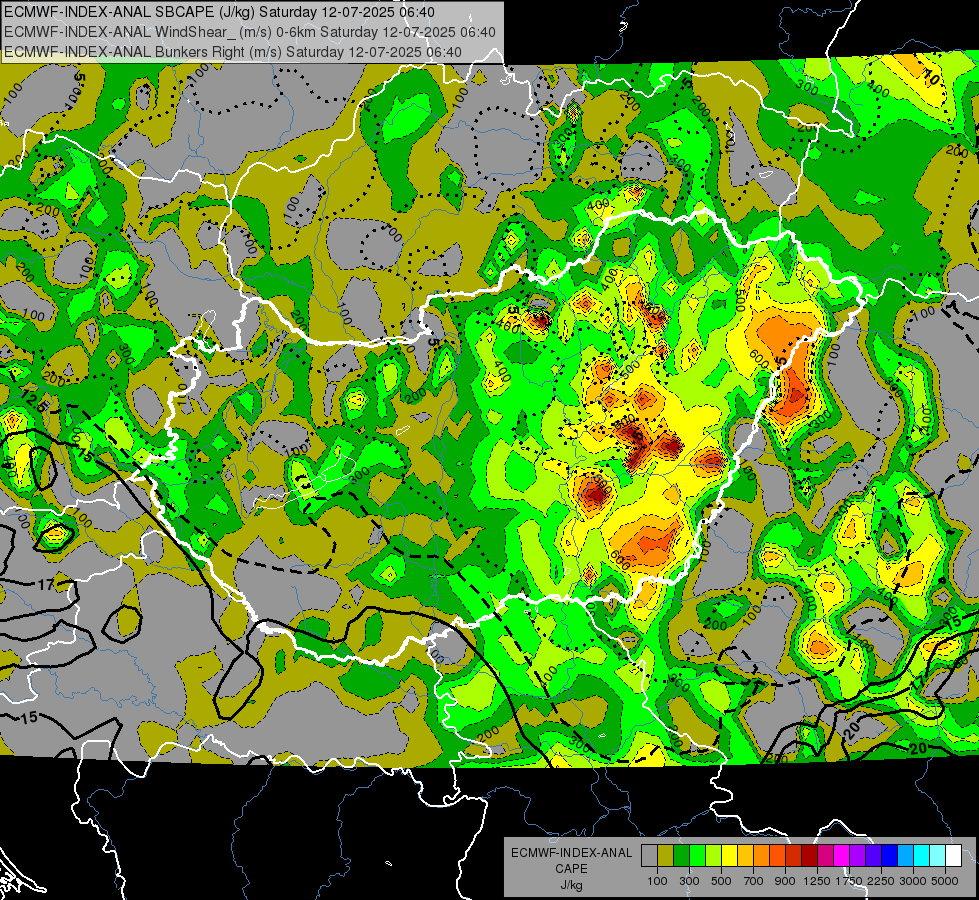
Task: Click the olive swatch in the CAPE legend
Action: tap(666, 855)
